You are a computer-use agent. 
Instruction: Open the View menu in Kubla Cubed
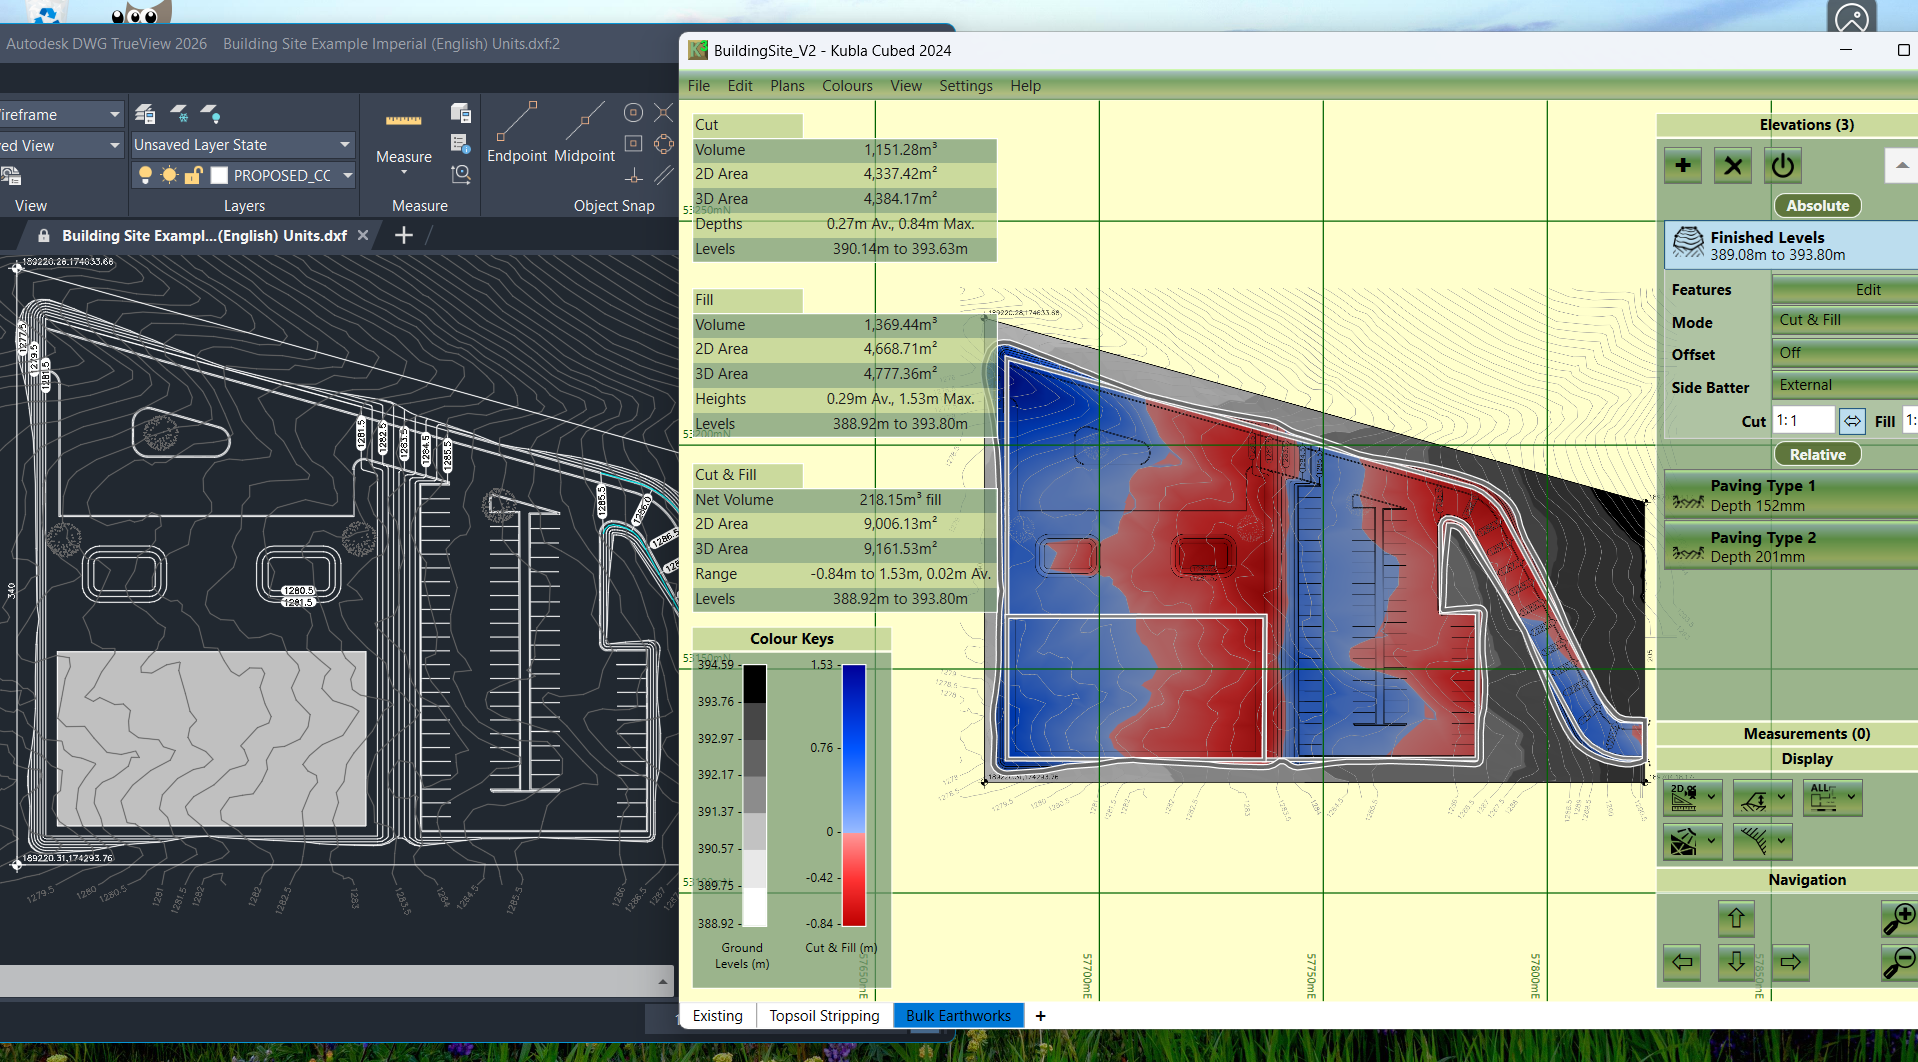point(906,86)
